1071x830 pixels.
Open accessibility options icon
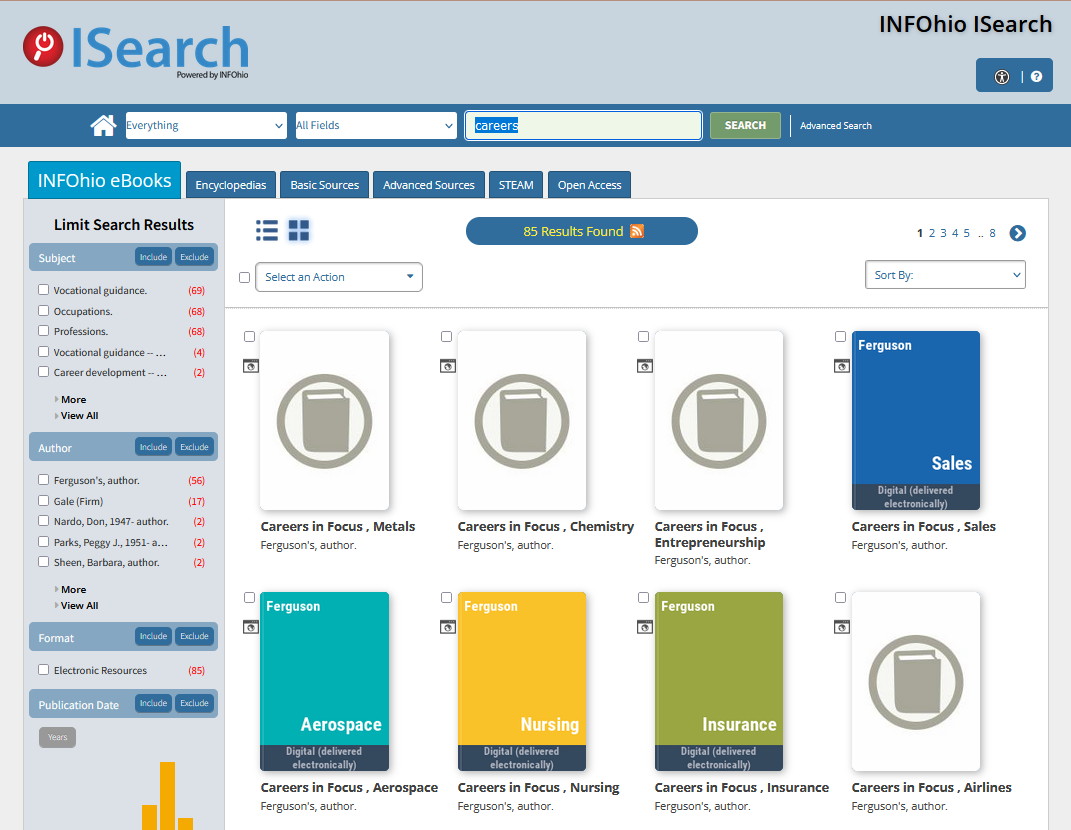tap(1001, 77)
